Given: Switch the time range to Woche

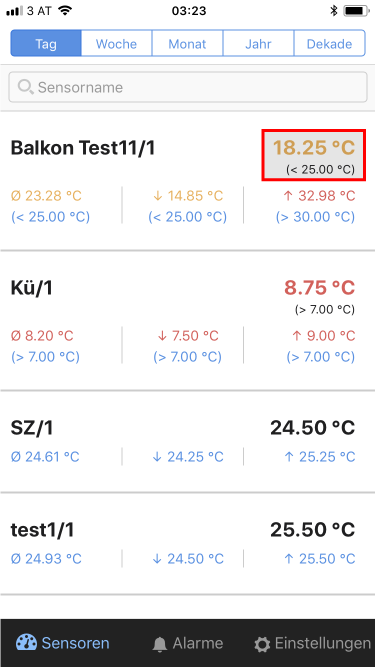Looking at the screenshot, I should [x=116, y=43].
